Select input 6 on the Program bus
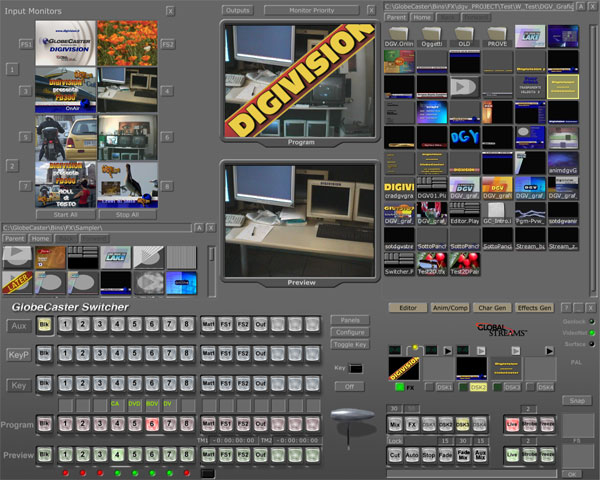 (x=151, y=424)
